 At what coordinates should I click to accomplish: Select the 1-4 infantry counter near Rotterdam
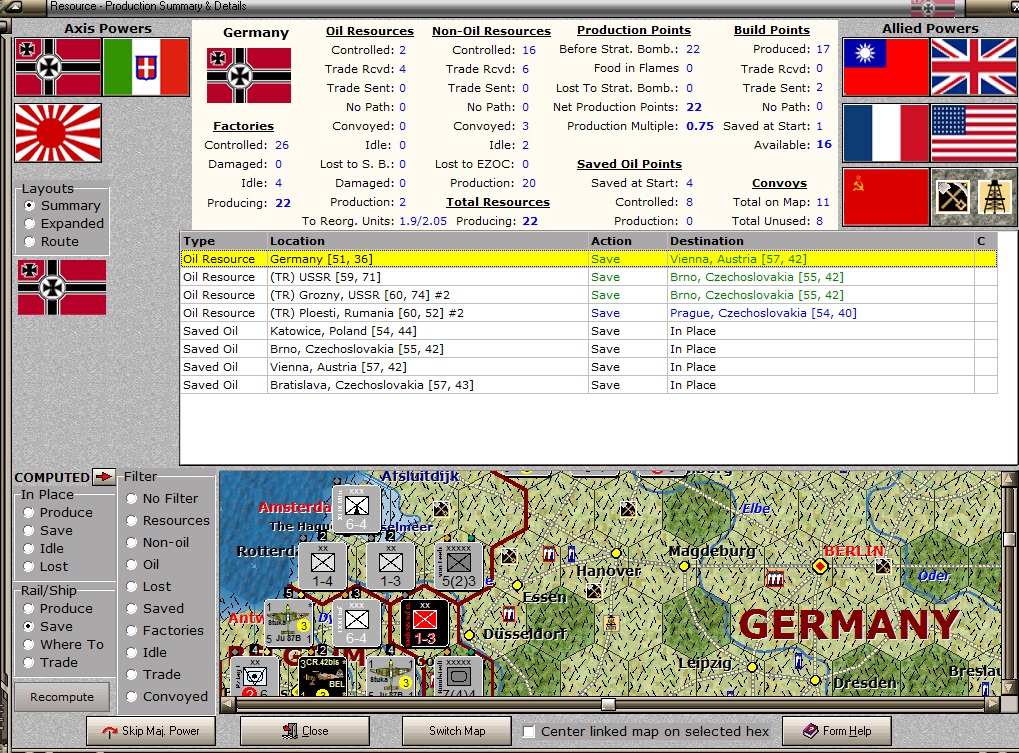(322, 567)
